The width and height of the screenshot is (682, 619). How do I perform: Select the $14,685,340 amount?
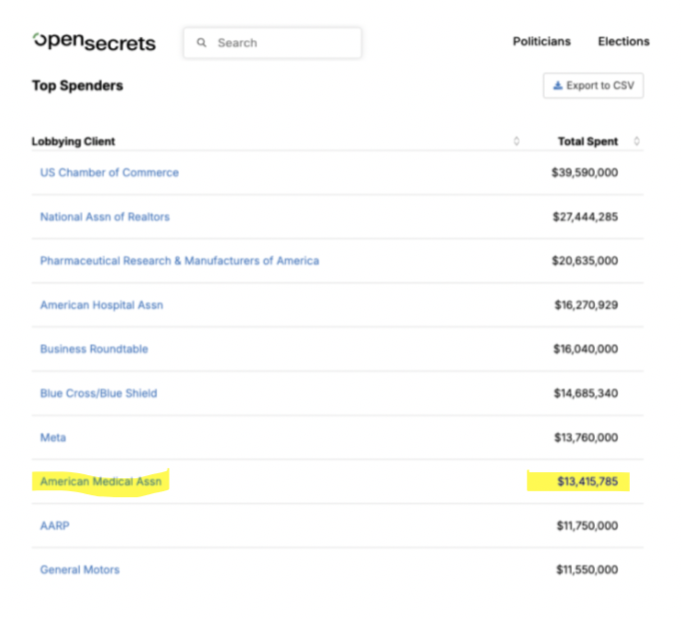coord(585,393)
